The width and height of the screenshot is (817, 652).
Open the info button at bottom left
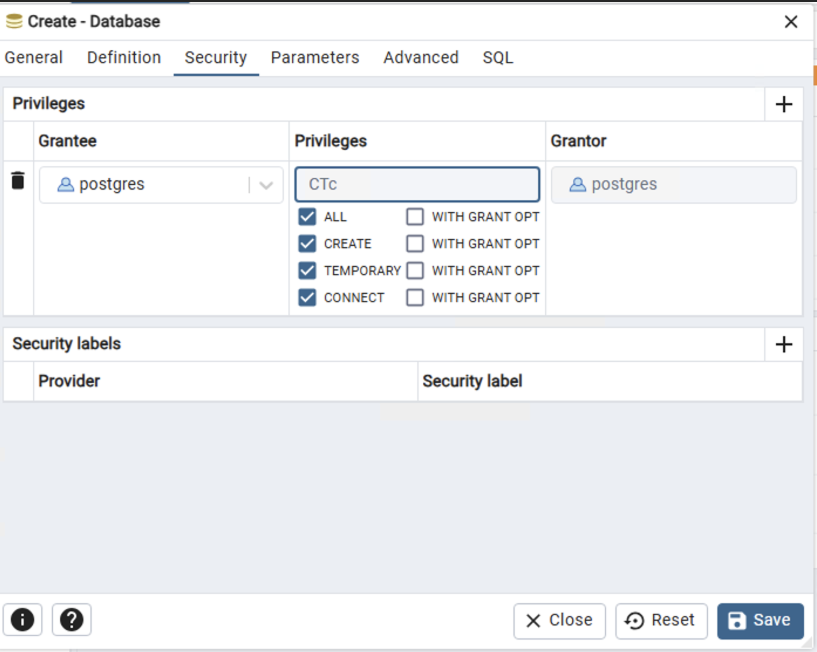click(x=22, y=620)
